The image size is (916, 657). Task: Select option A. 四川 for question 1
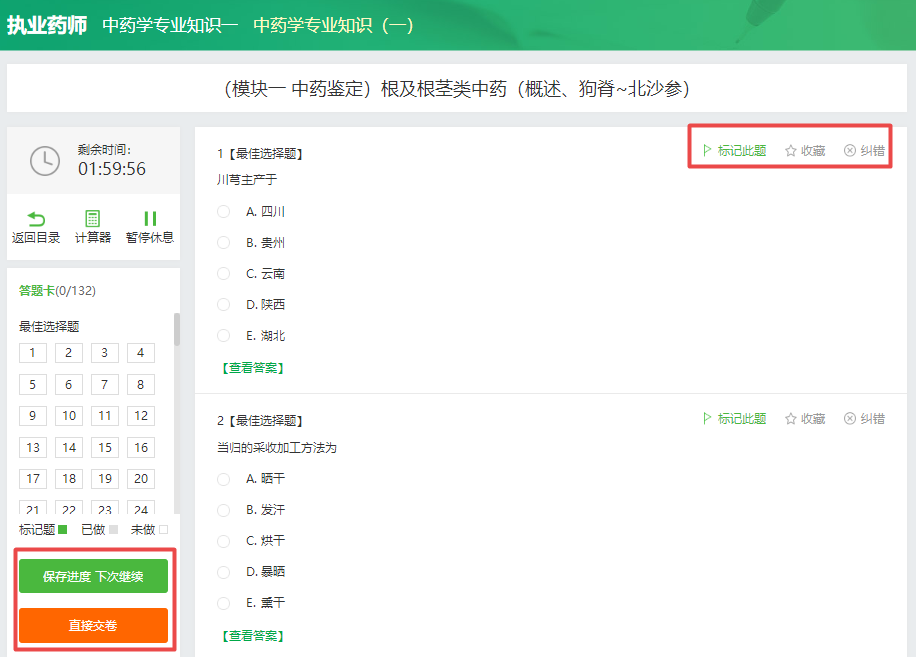[224, 212]
